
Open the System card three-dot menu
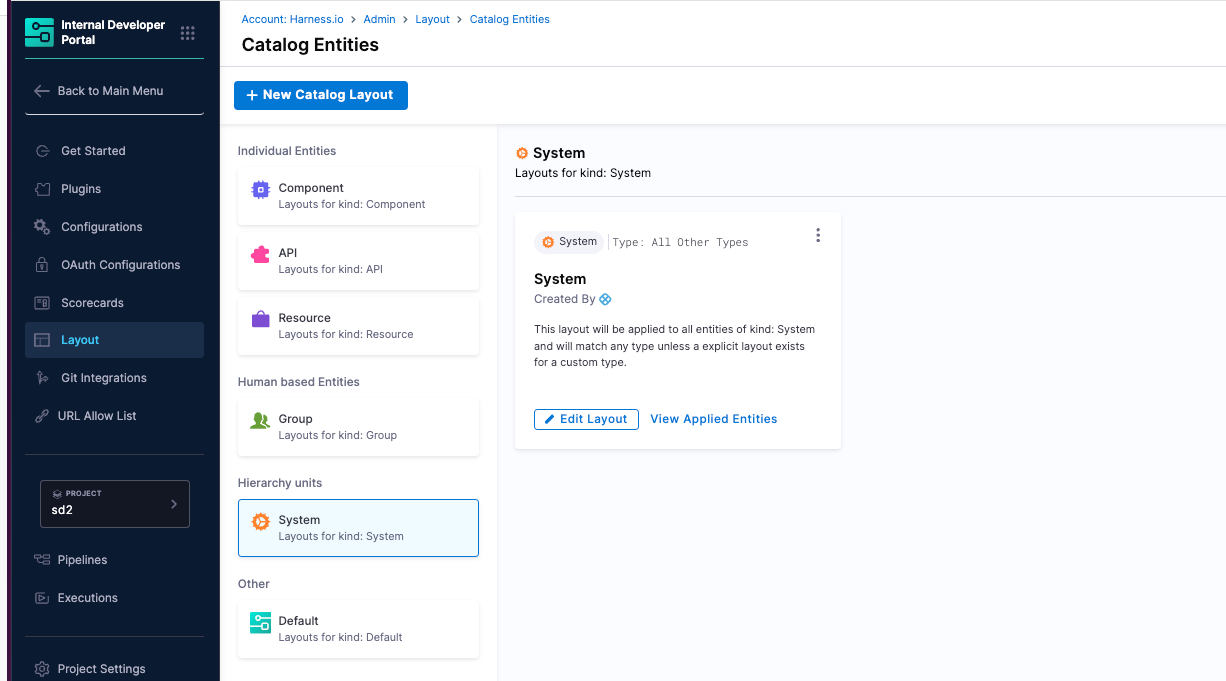tap(818, 235)
